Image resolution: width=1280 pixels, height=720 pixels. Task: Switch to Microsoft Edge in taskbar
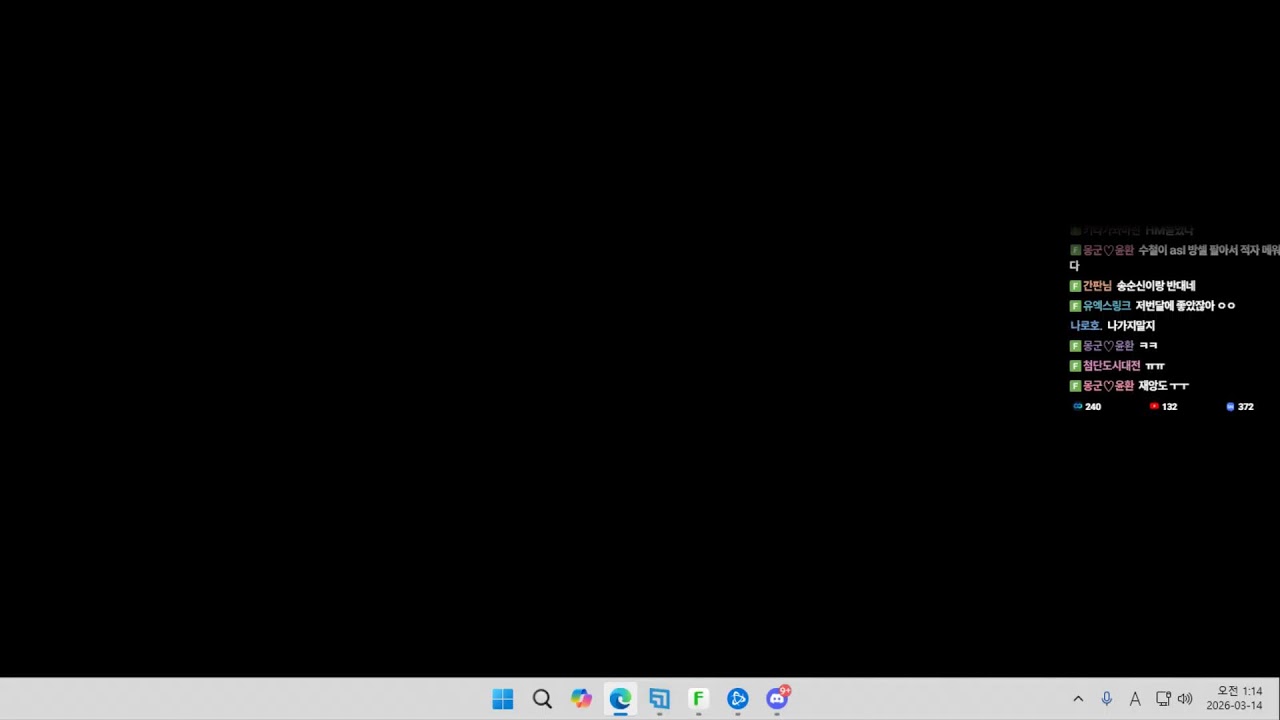pos(621,699)
